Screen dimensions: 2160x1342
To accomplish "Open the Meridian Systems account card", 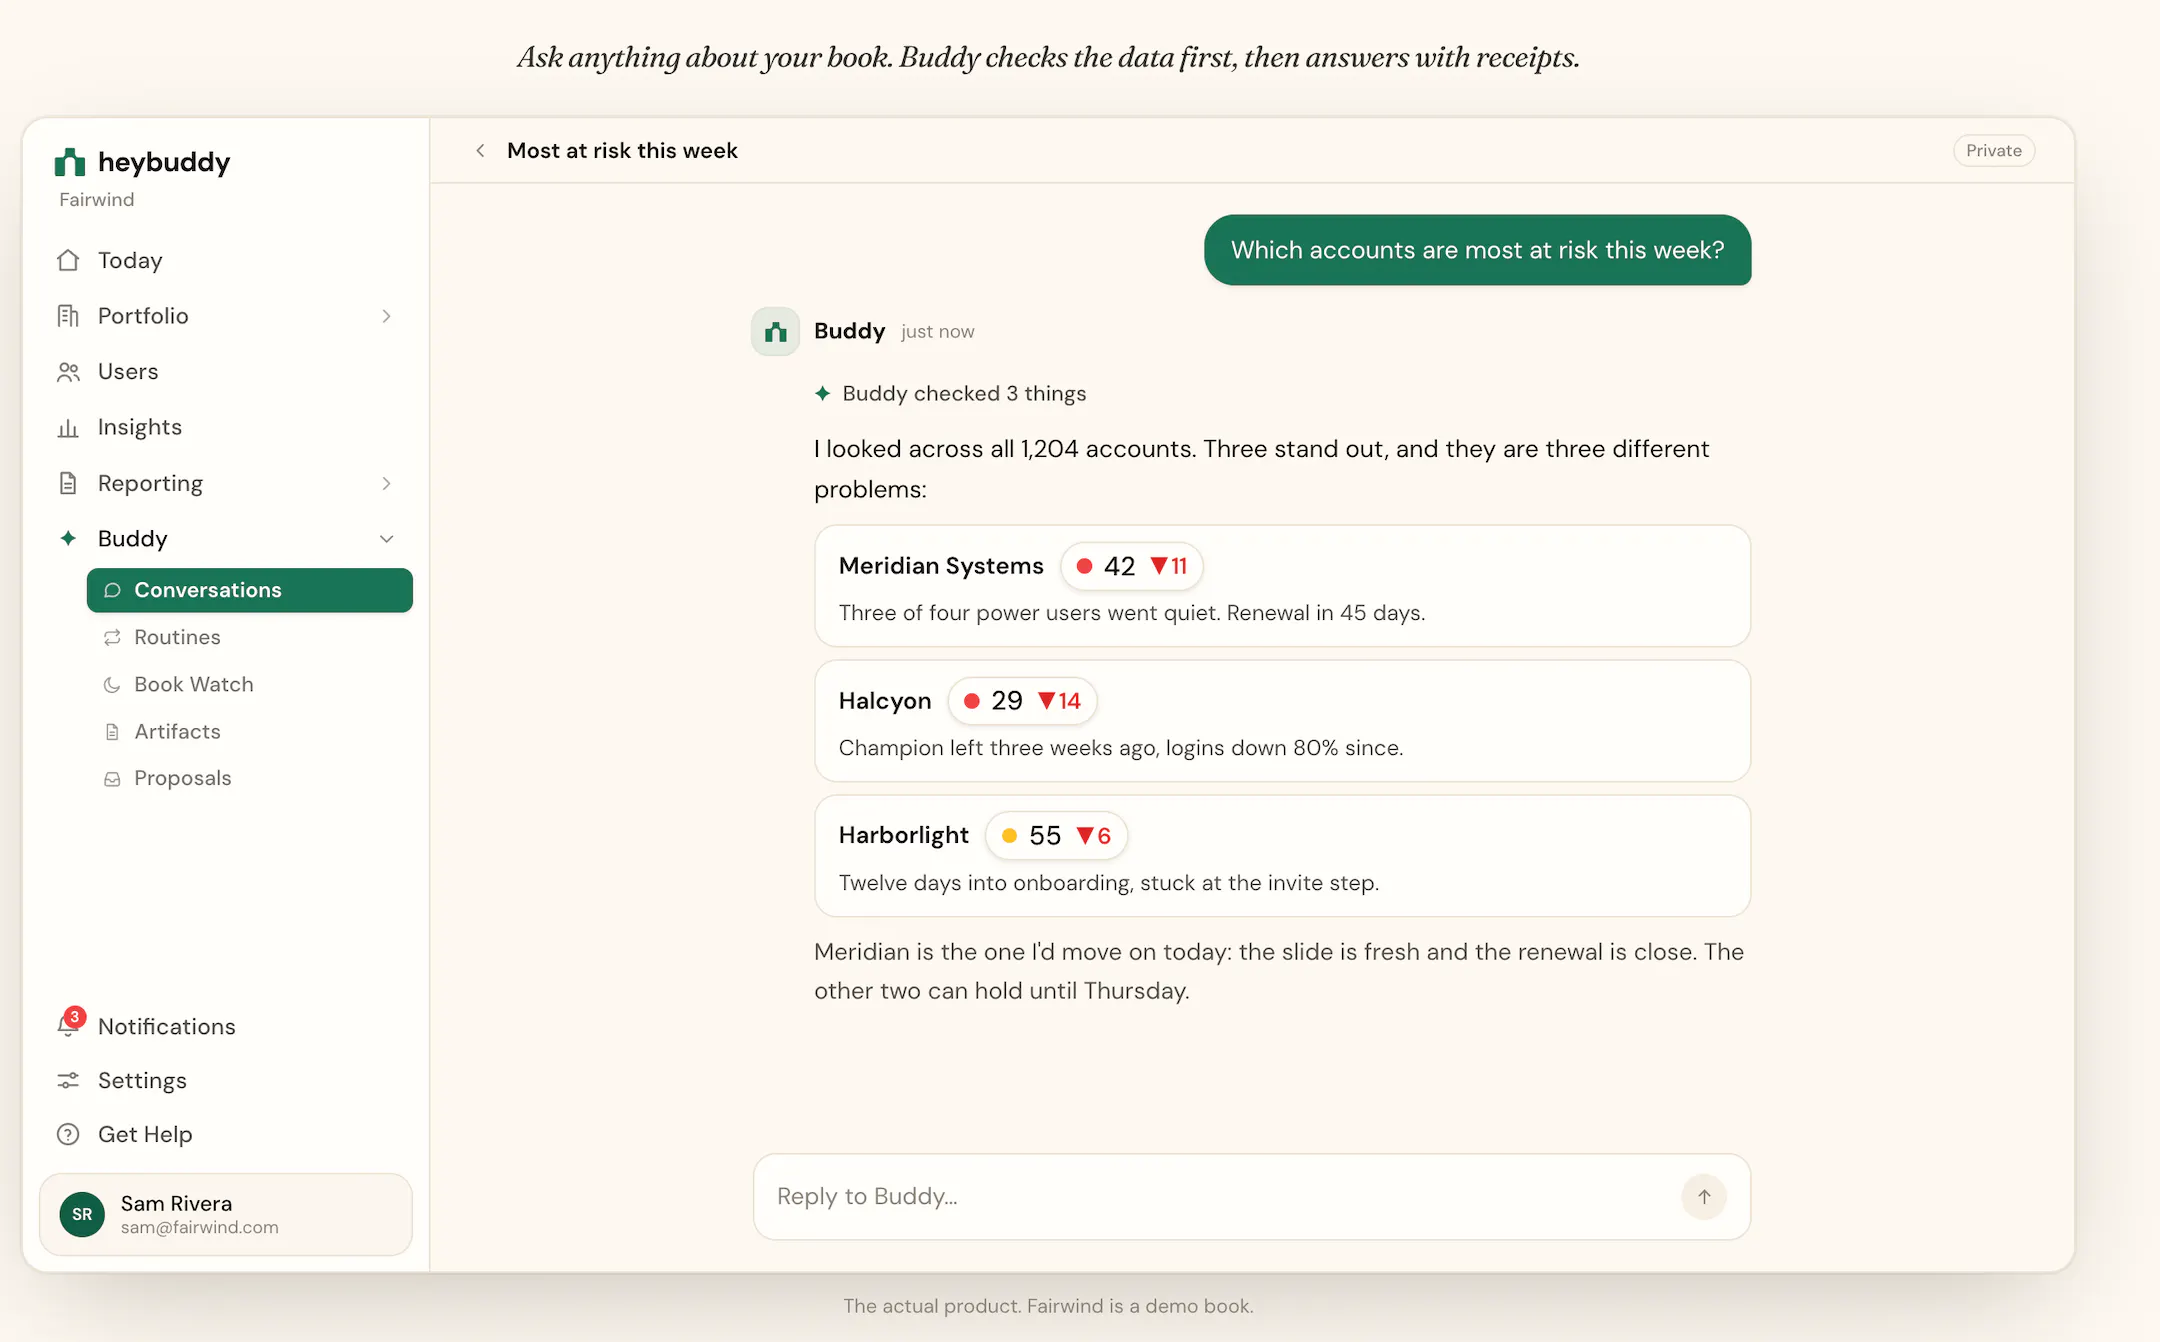I will point(1282,586).
